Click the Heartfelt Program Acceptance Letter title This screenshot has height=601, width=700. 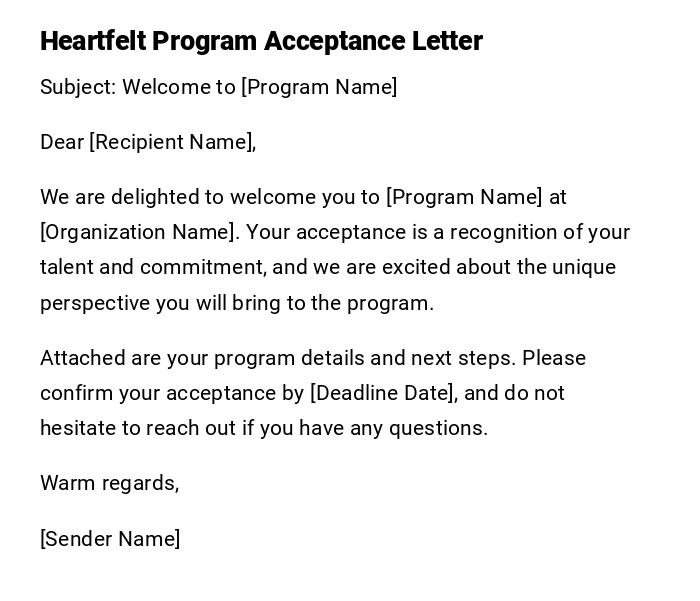coord(261,41)
